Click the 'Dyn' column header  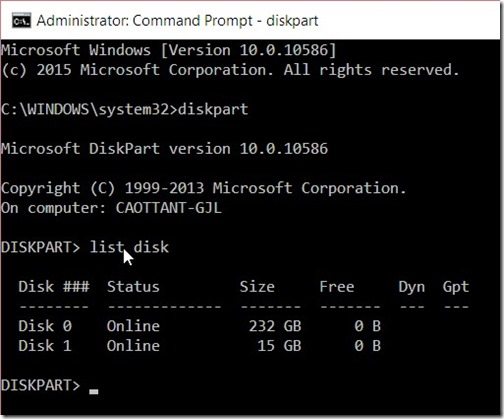(x=412, y=287)
